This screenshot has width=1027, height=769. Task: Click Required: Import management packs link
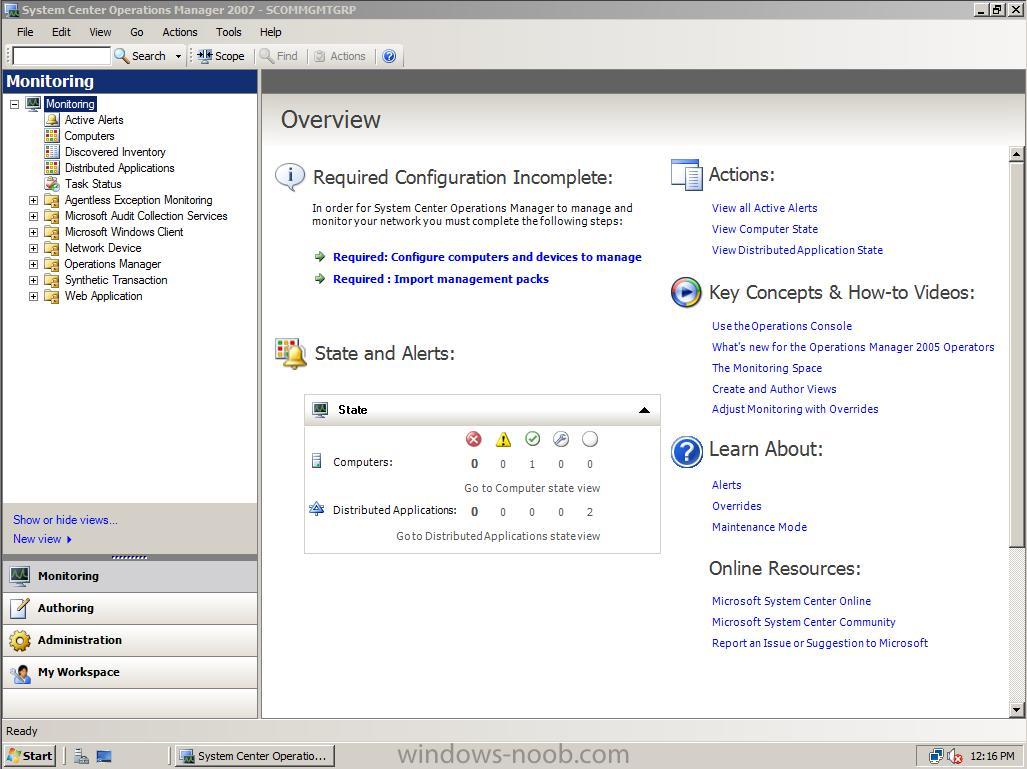click(441, 279)
